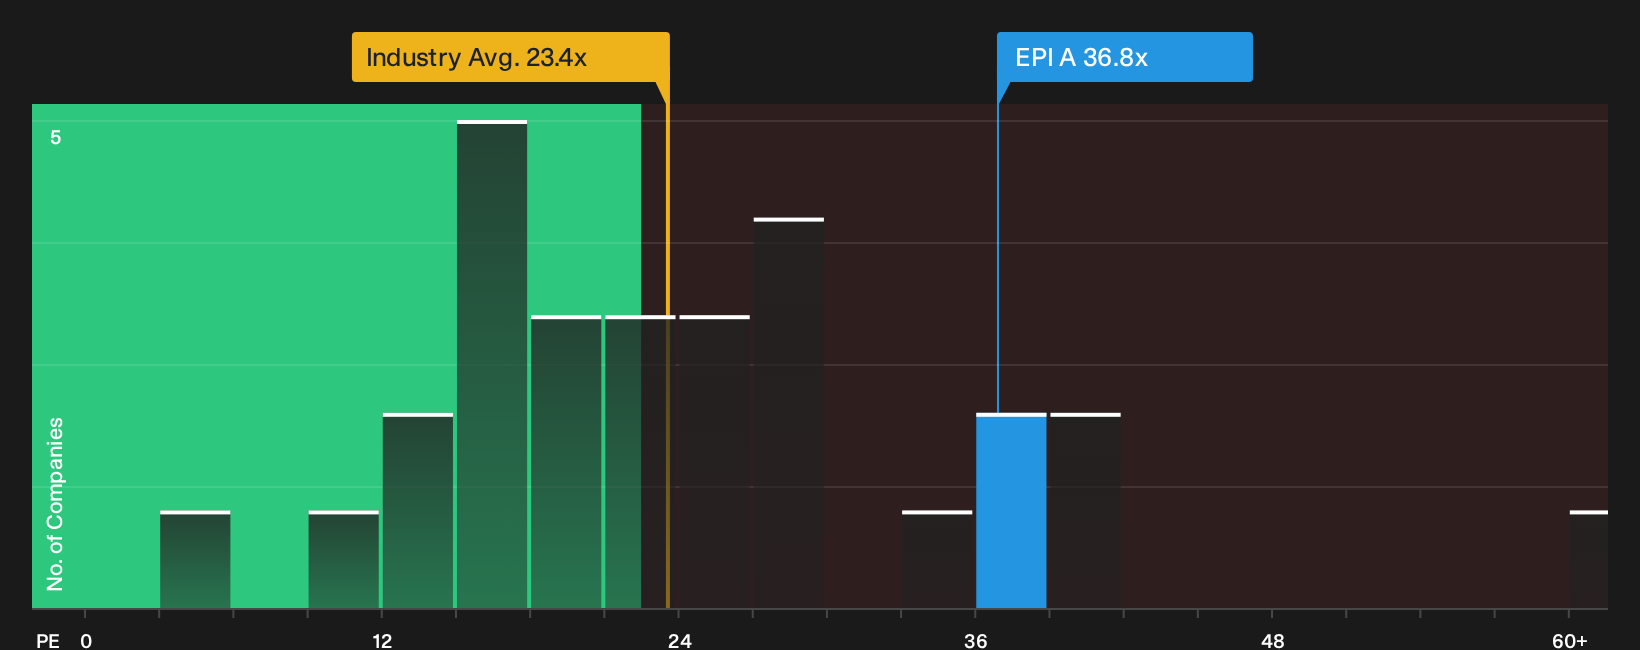Click the 60+ bar at the chart edge

(x=1589, y=560)
